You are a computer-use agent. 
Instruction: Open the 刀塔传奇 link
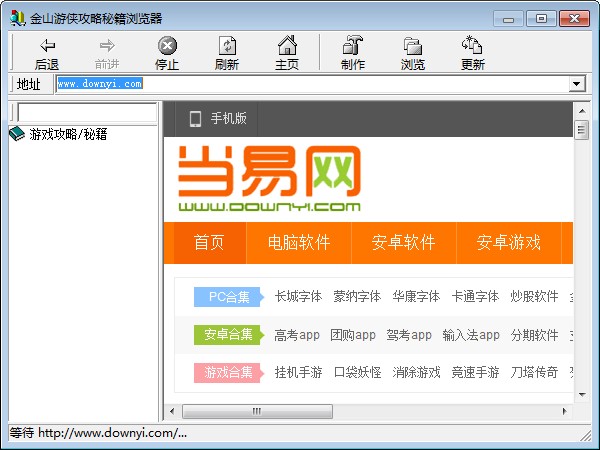[534, 372]
